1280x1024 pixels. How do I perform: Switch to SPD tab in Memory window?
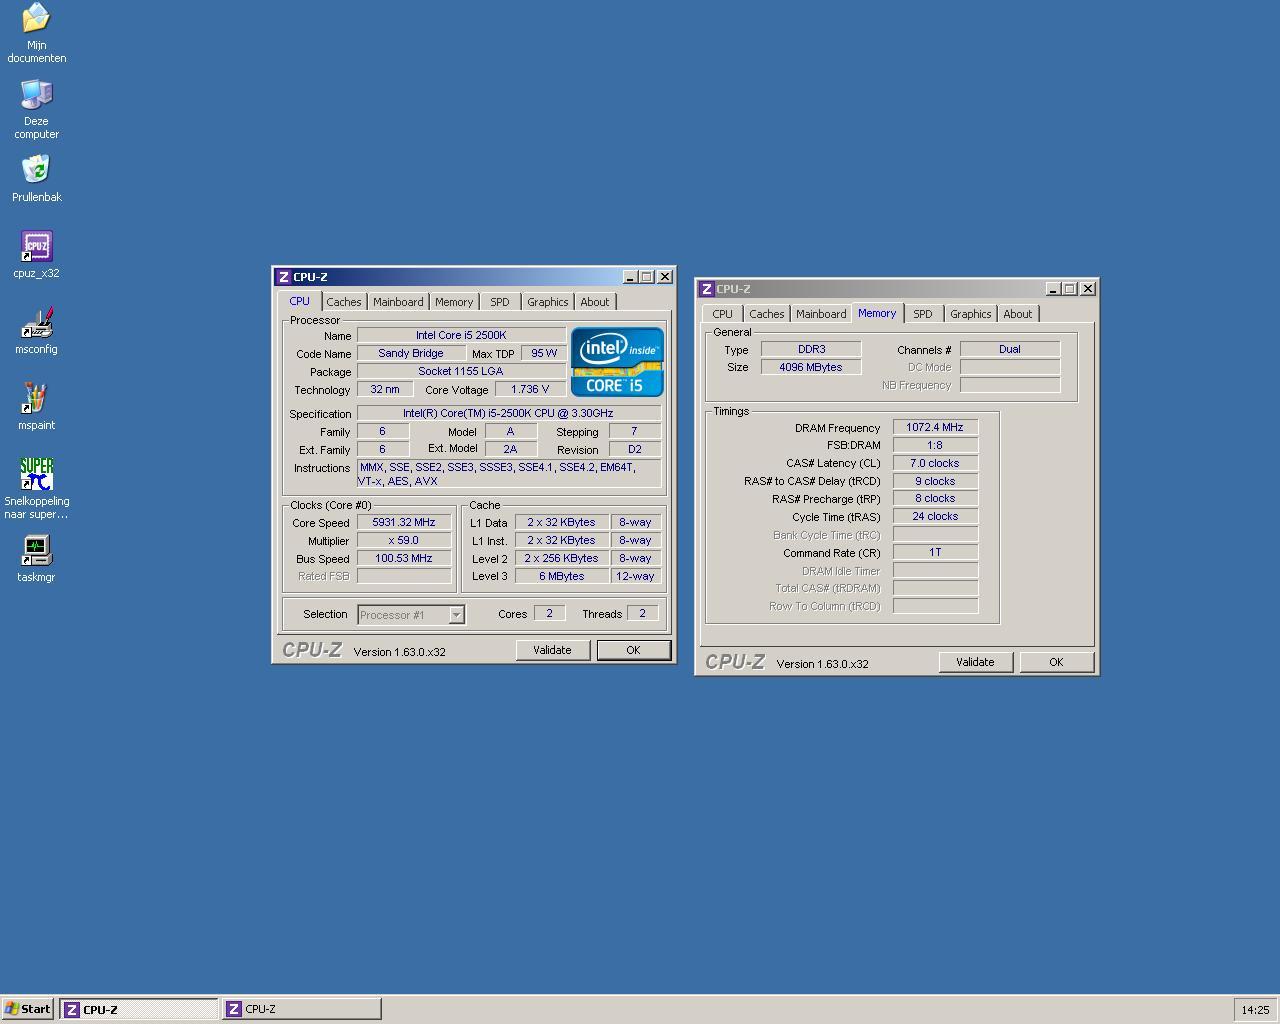pos(922,314)
